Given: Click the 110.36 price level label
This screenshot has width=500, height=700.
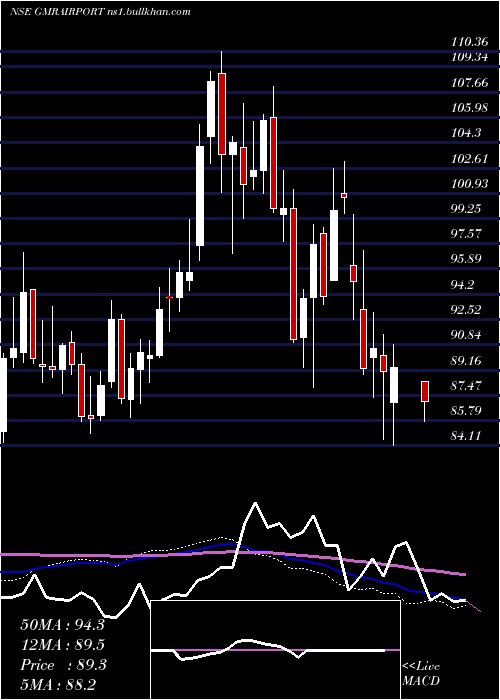Looking at the screenshot, I should (468, 42).
